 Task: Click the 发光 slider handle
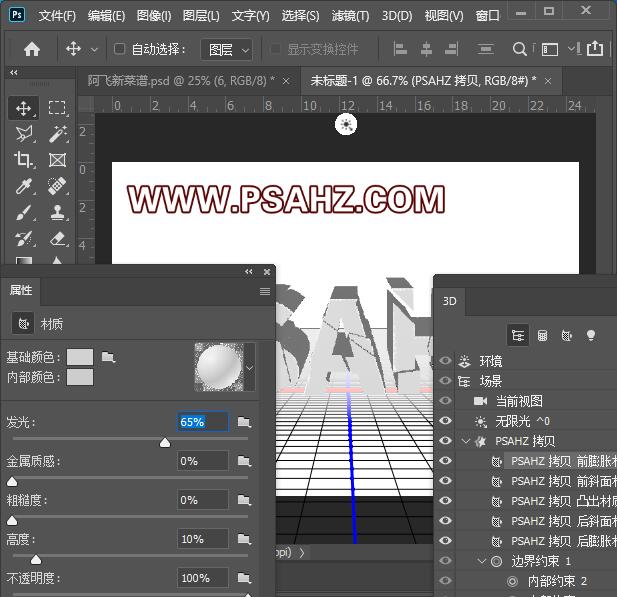pos(165,443)
